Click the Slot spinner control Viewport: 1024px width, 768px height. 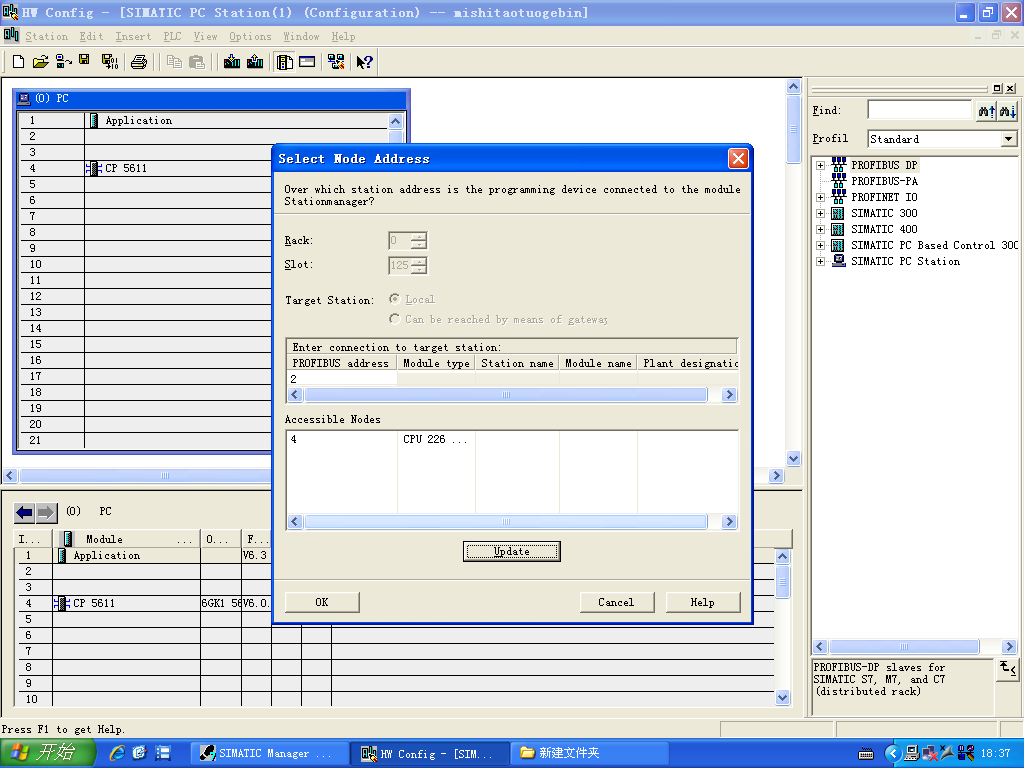(x=419, y=265)
